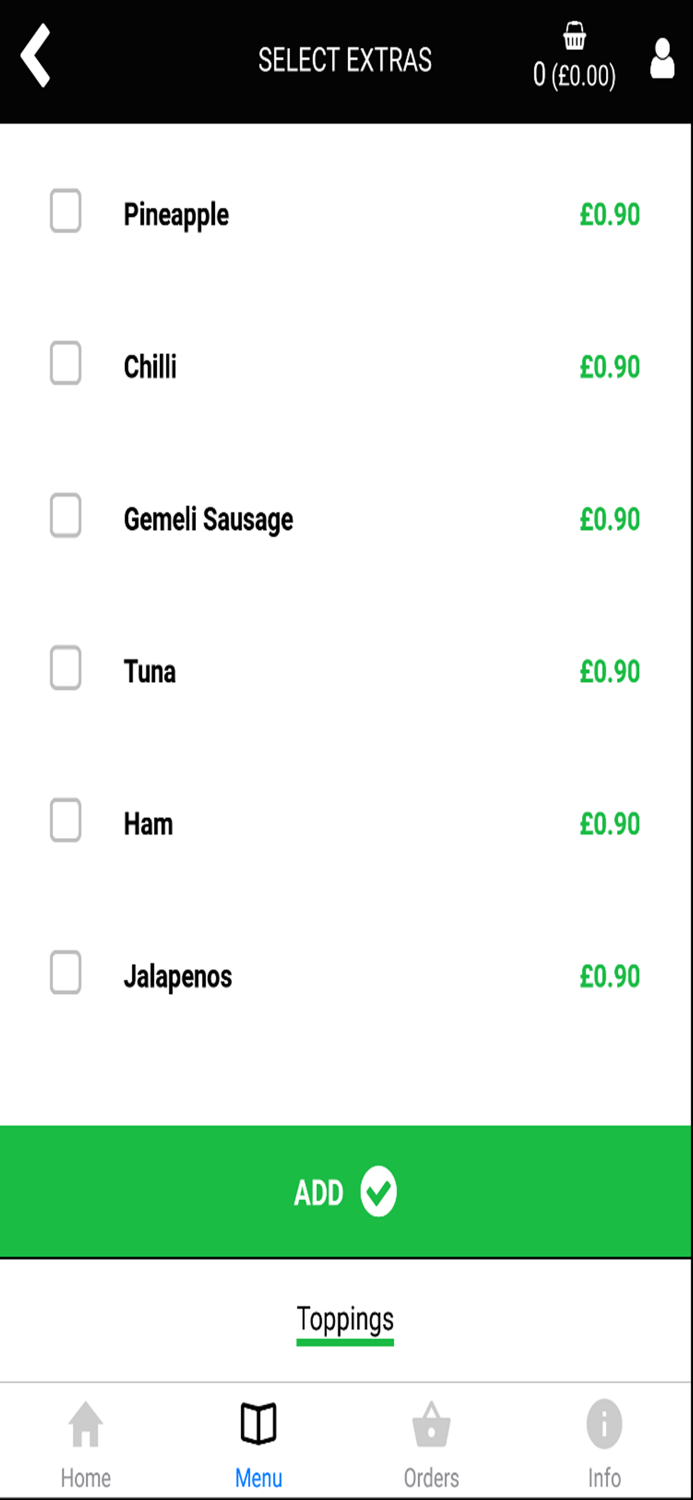Tick the Tuna topping checkbox

pyautogui.click(x=65, y=669)
